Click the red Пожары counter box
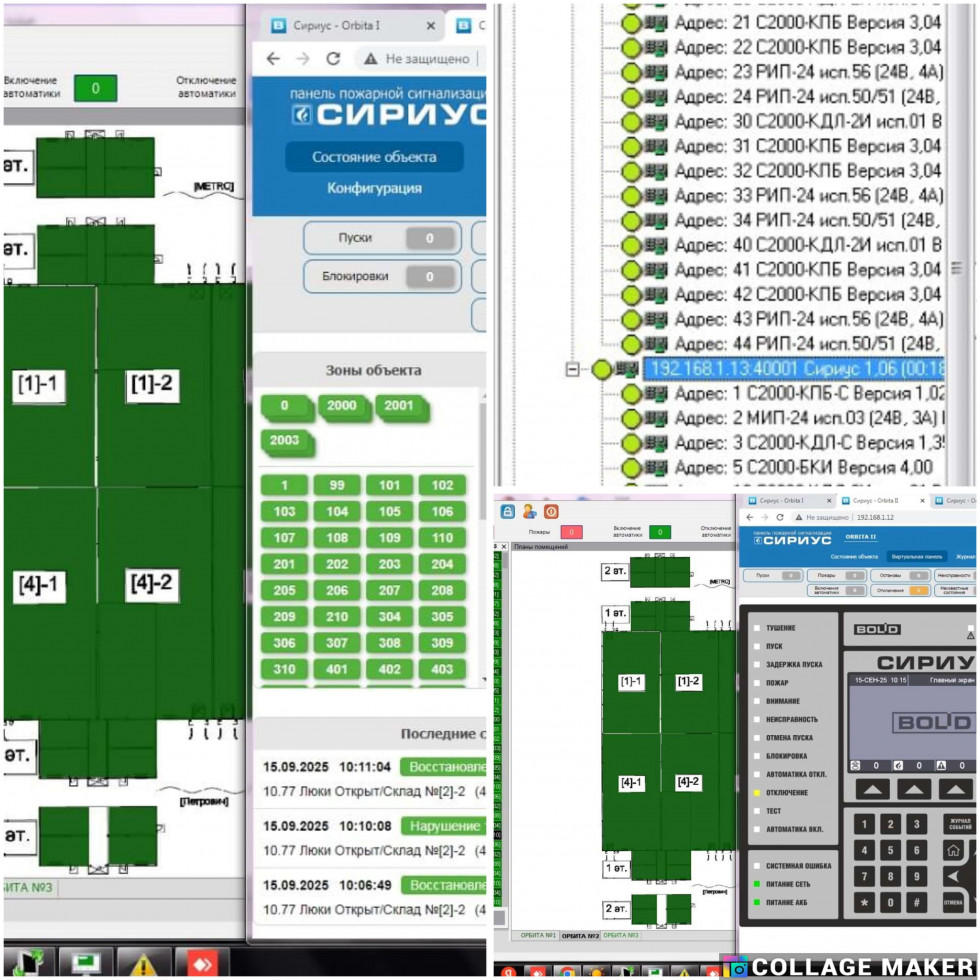Viewport: 980px width, 980px height. point(571,532)
